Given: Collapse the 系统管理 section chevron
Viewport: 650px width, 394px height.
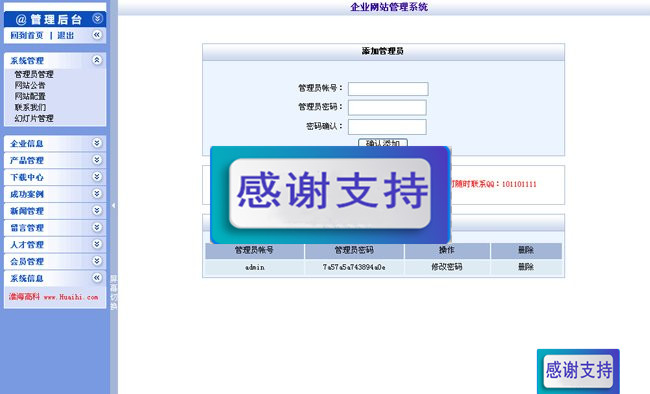Looking at the screenshot, I should [97, 60].
